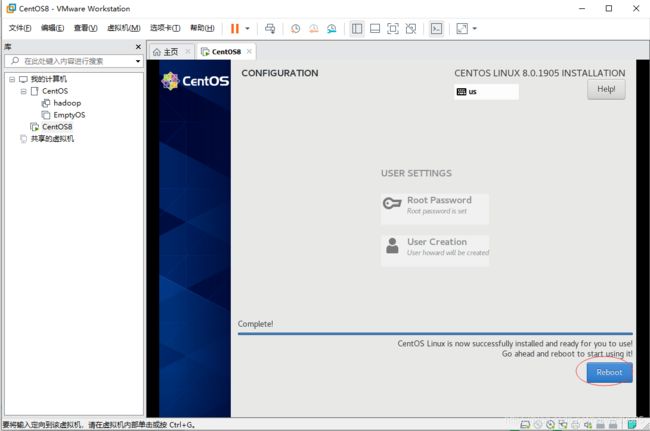The image size is (650, 431).
Task: Close the CentOS8 tab
Action: [x=249, y=51]
